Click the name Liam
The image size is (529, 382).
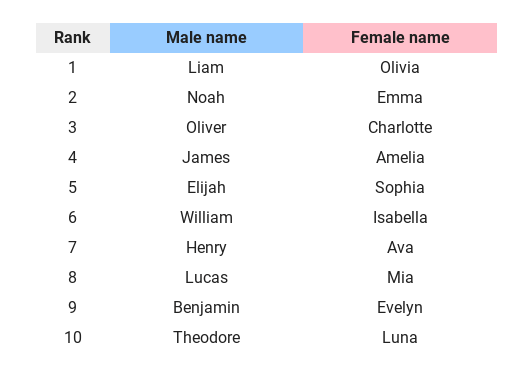point(206,67)
